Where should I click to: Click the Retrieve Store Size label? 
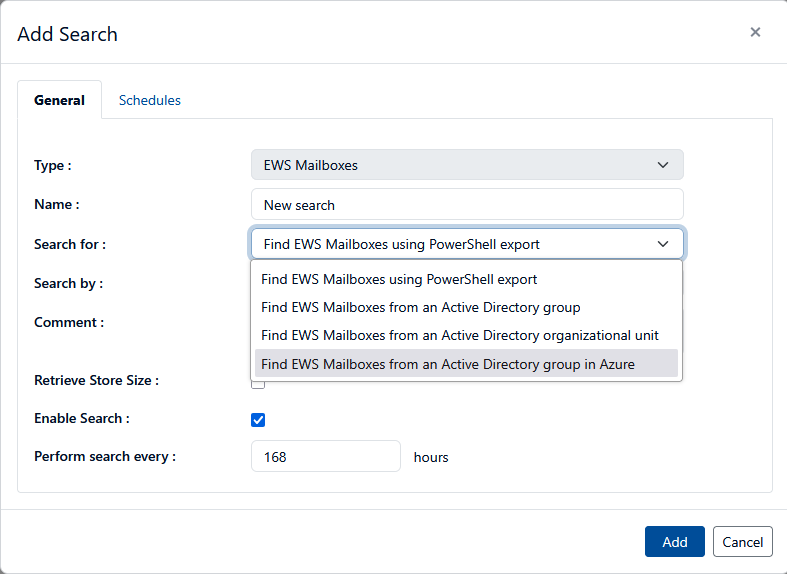click(96, 380)
